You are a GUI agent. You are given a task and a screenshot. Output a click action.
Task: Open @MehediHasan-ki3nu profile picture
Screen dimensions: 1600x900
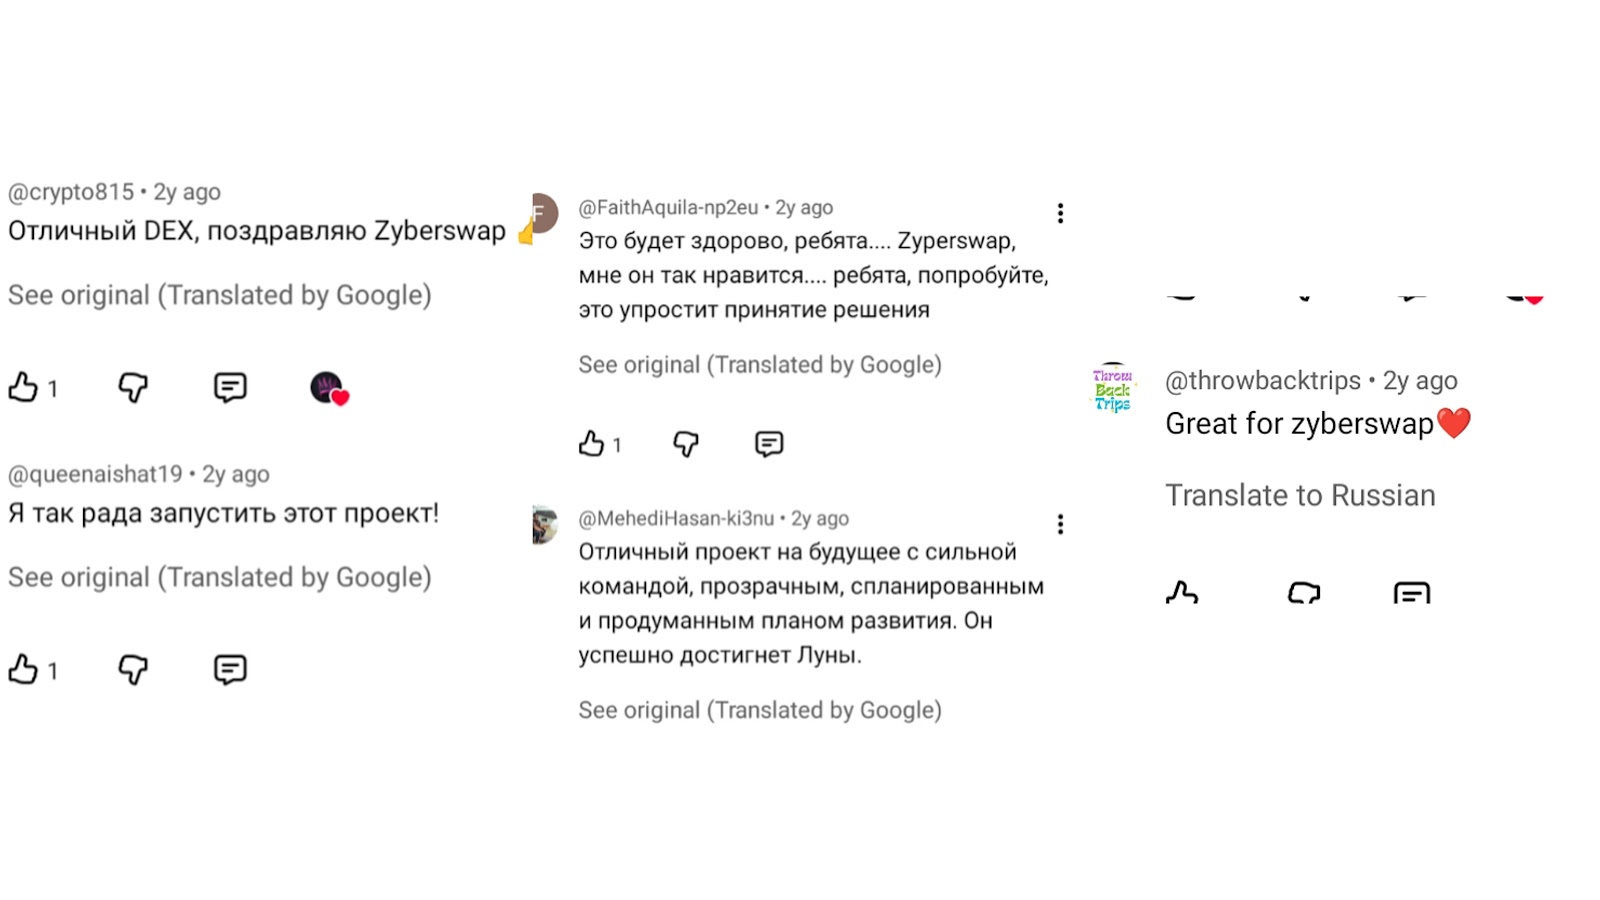544,525
